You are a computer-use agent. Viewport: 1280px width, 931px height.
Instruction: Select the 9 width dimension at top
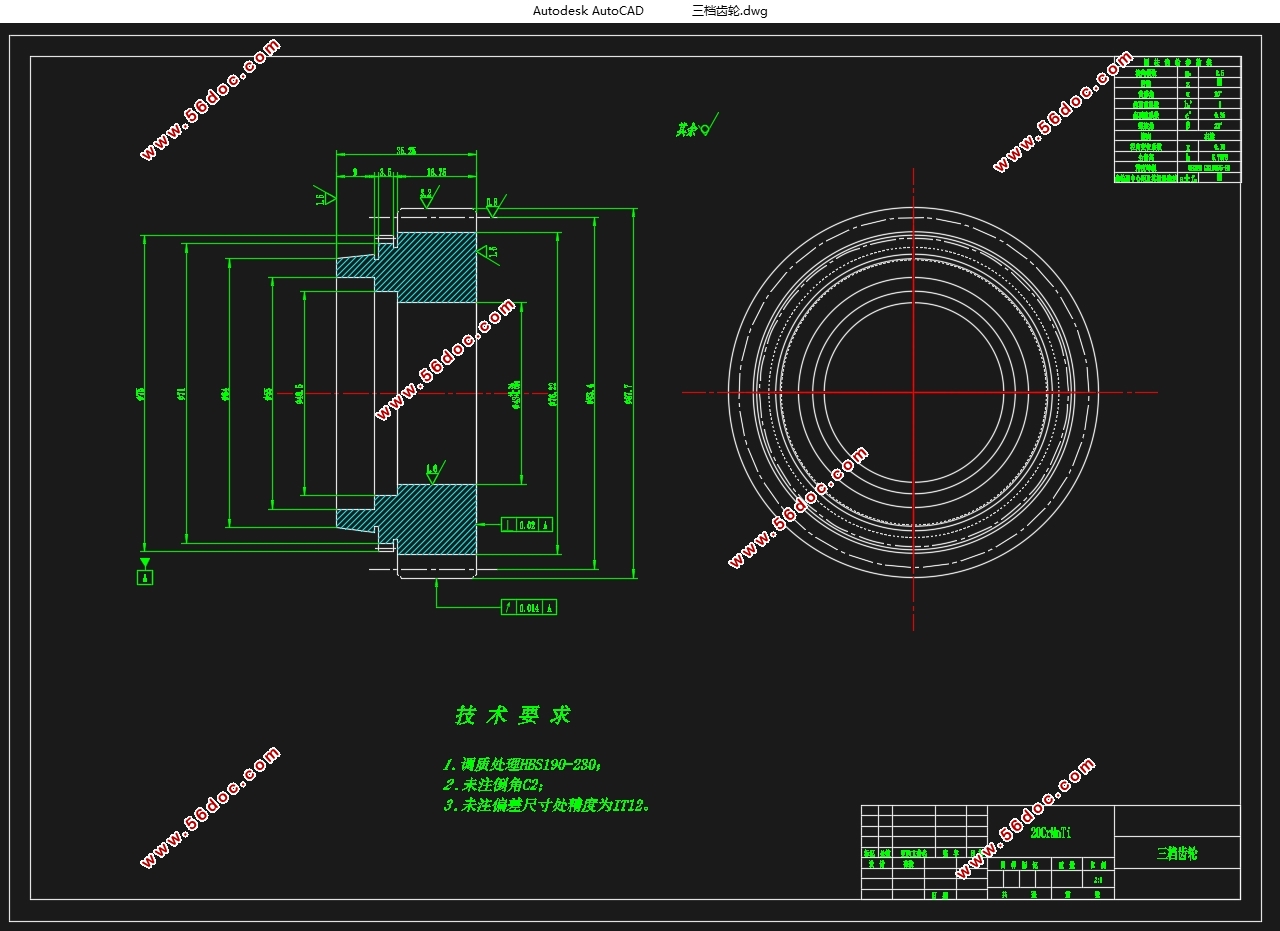coord(355,172)
